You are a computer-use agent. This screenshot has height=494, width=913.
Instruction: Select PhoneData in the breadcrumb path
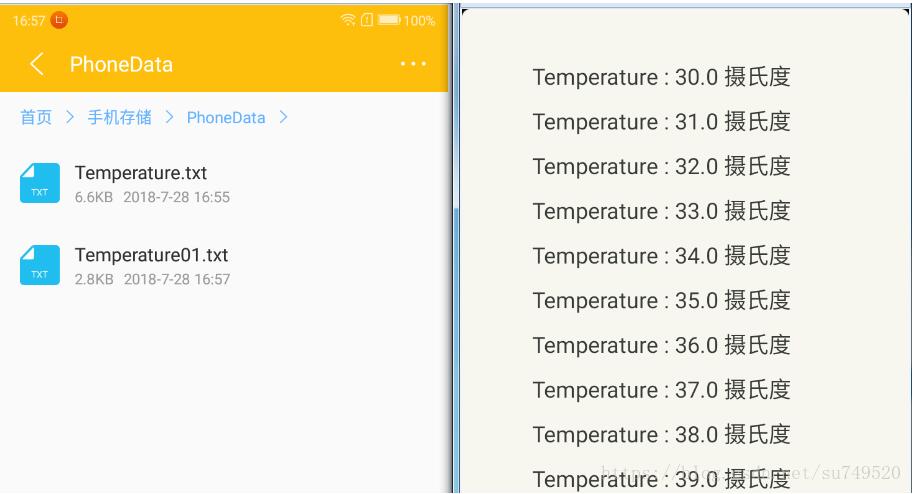click(226, 118)
